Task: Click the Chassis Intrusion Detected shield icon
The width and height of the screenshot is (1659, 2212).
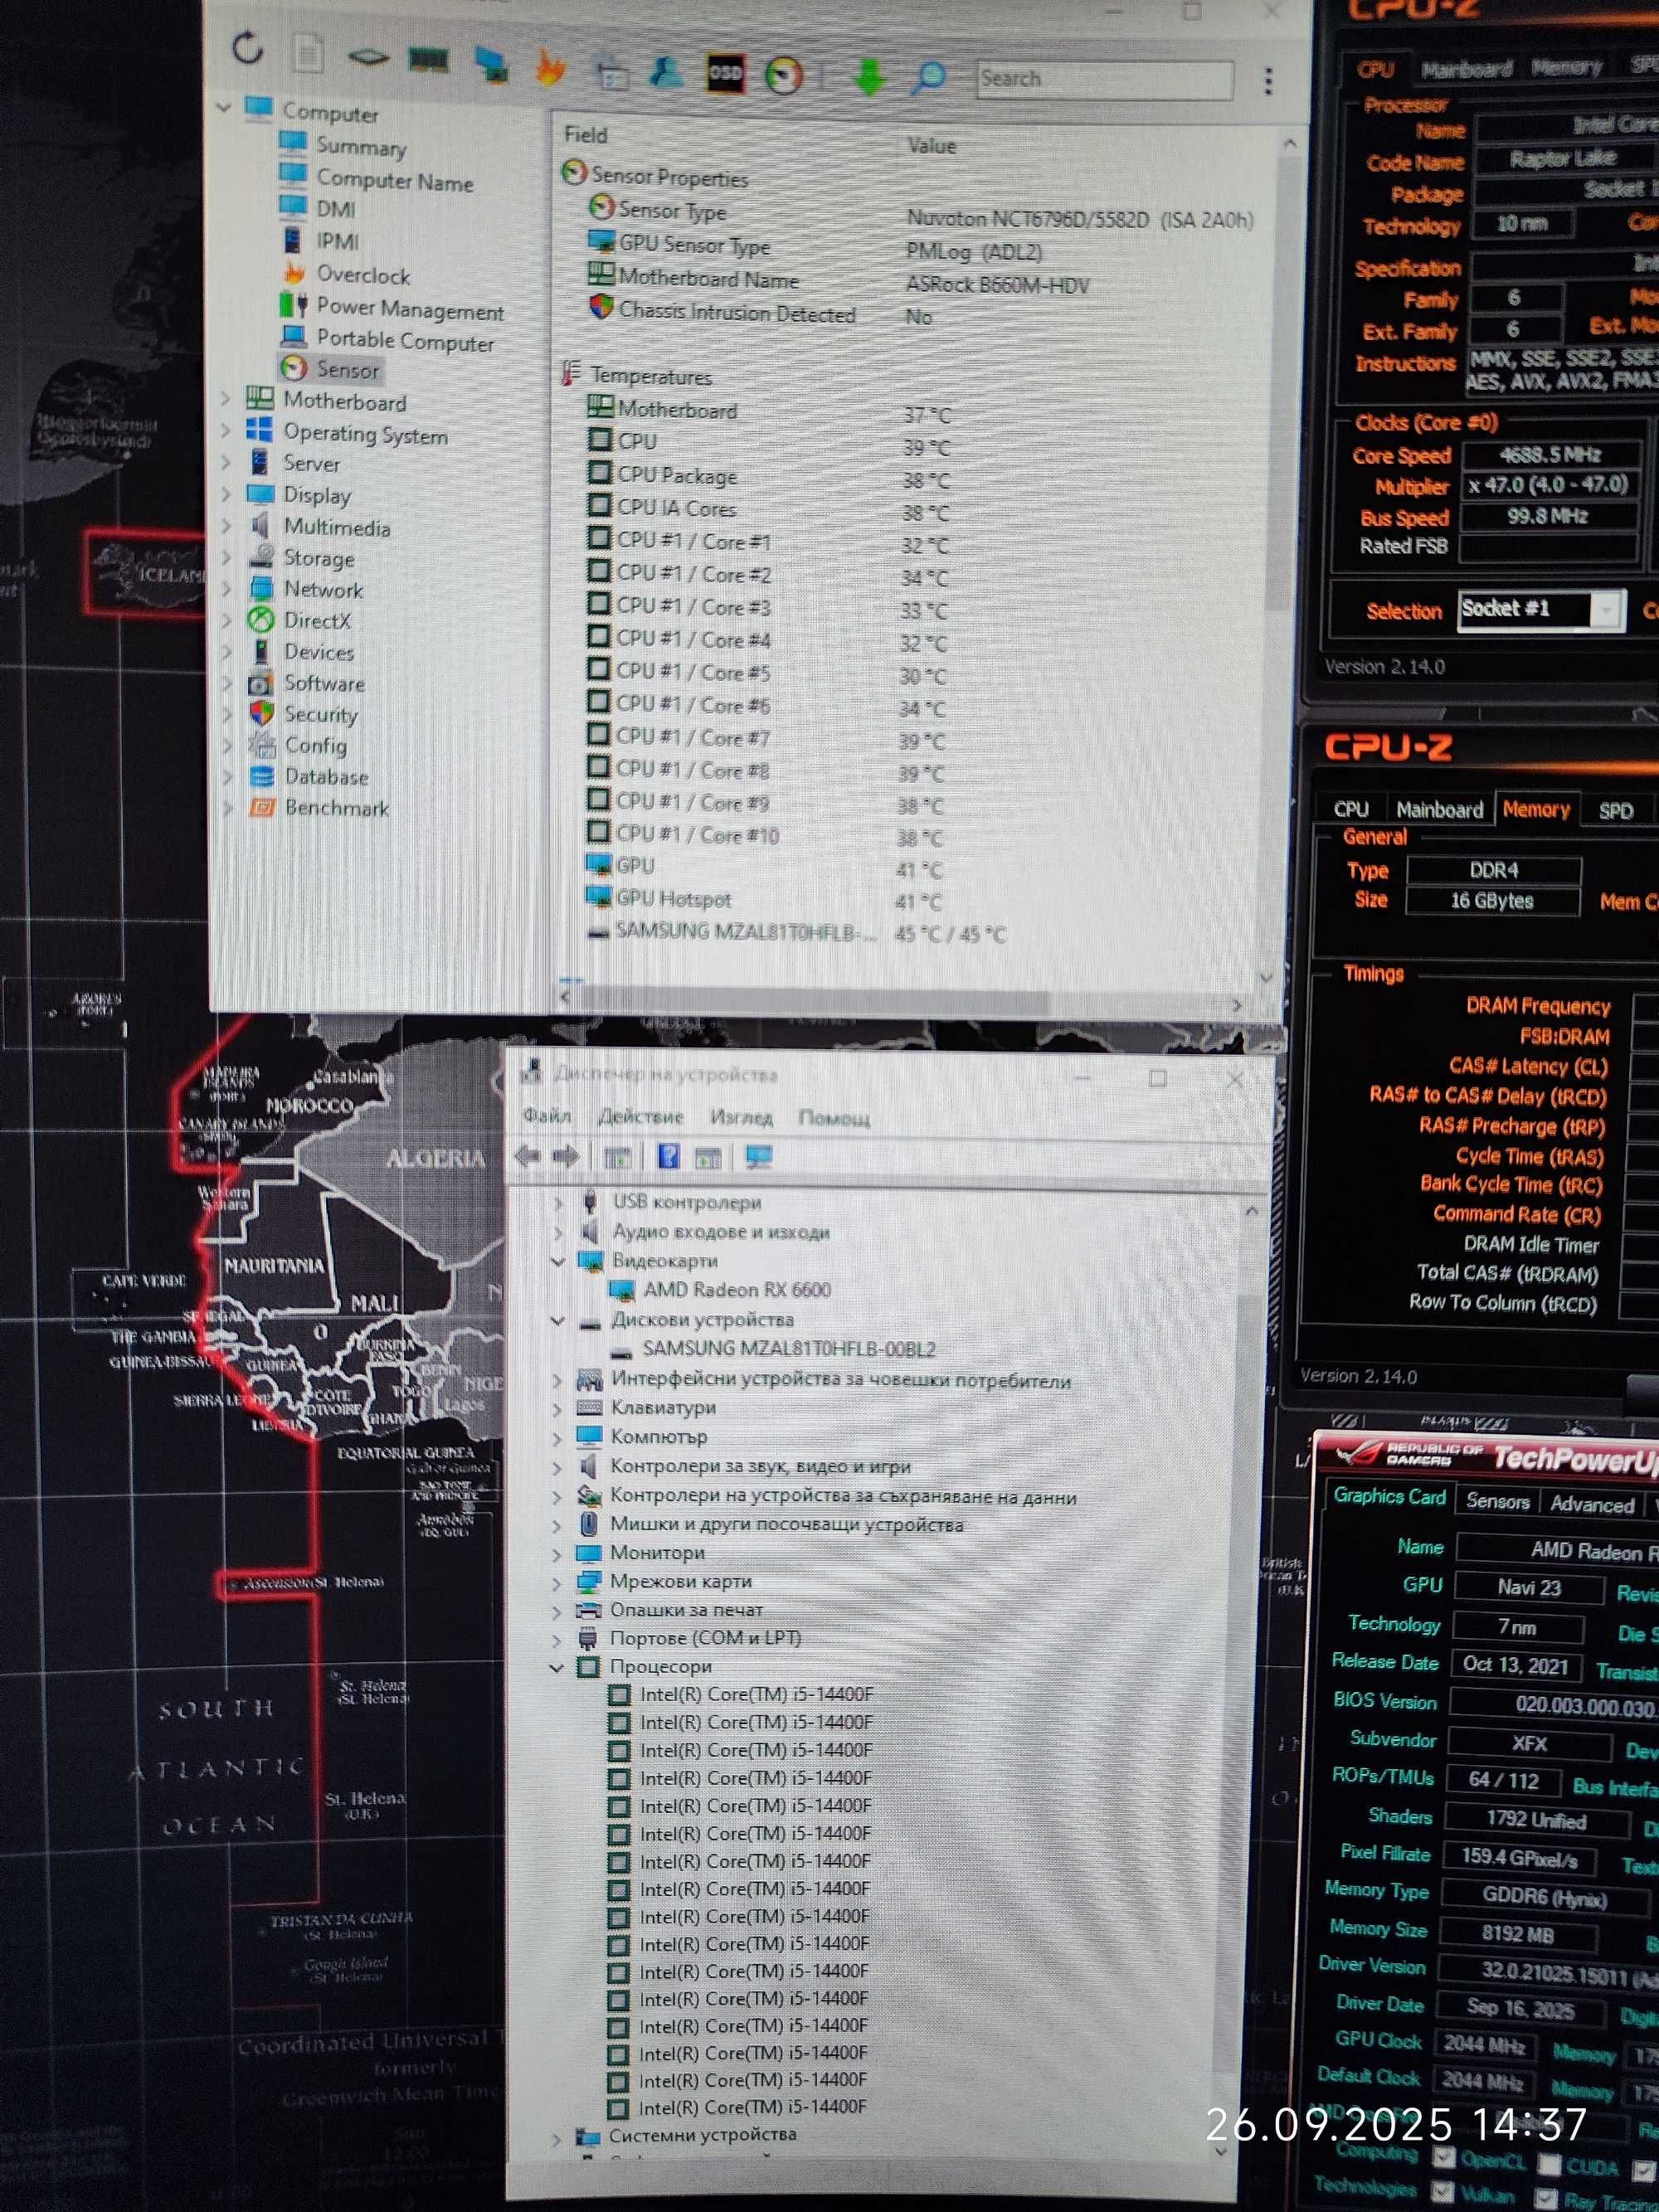Action: point(600,307)
